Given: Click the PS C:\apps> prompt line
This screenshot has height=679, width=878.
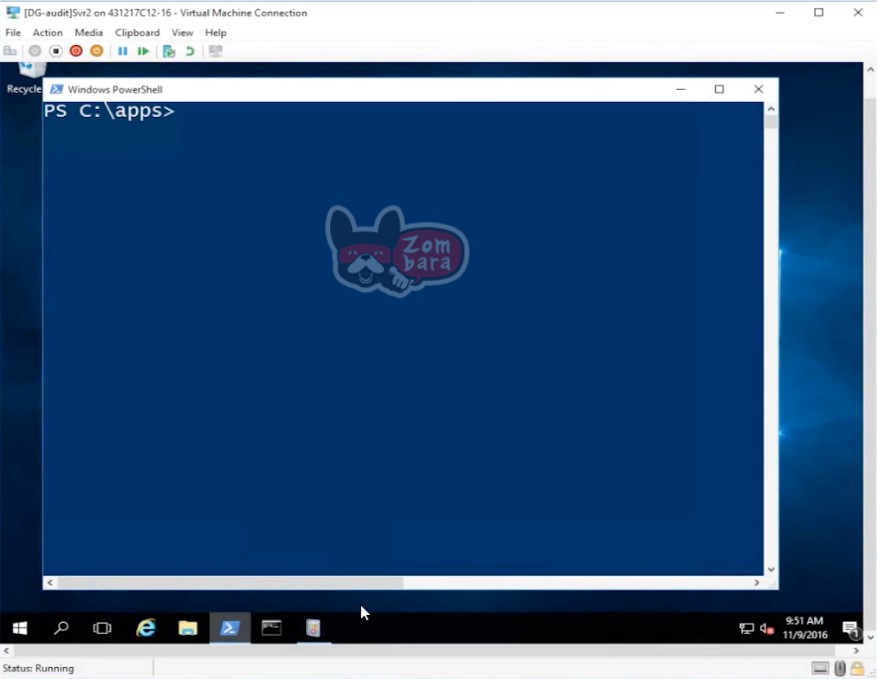Looking at the screenshot, I should pyautogui.click(x=109, y=111).
